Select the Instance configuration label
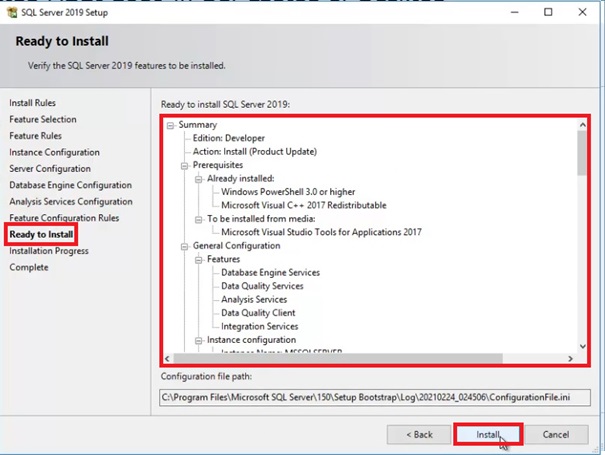This screenshot has height=455, width=605. (x=252, y=340)
